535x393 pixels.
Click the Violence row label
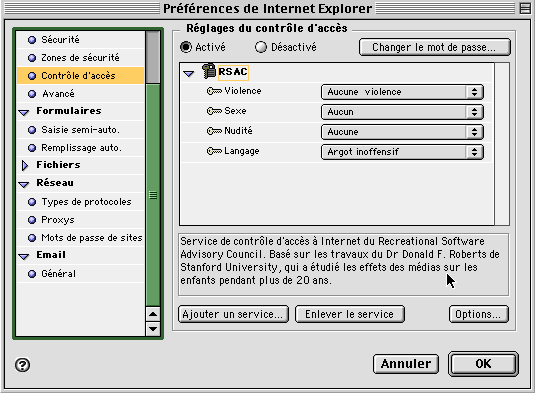click(x=243, y=91)
